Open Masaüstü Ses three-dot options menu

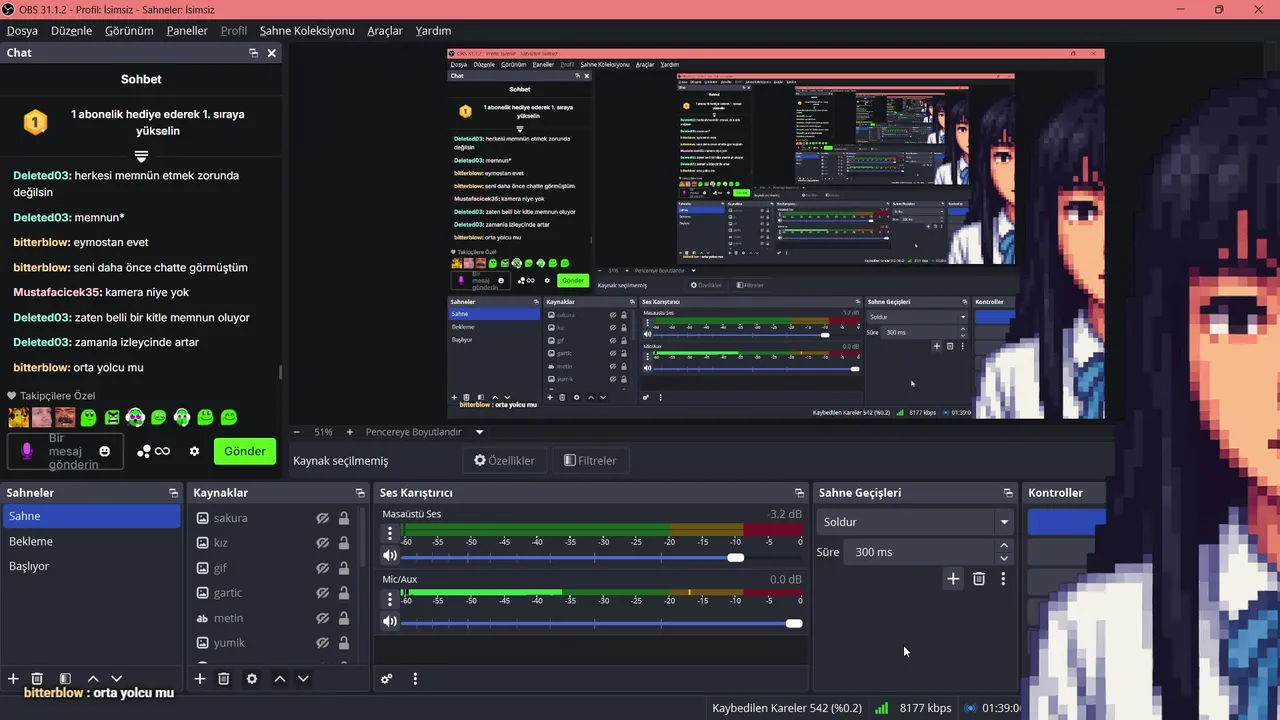tap(390, 535)
